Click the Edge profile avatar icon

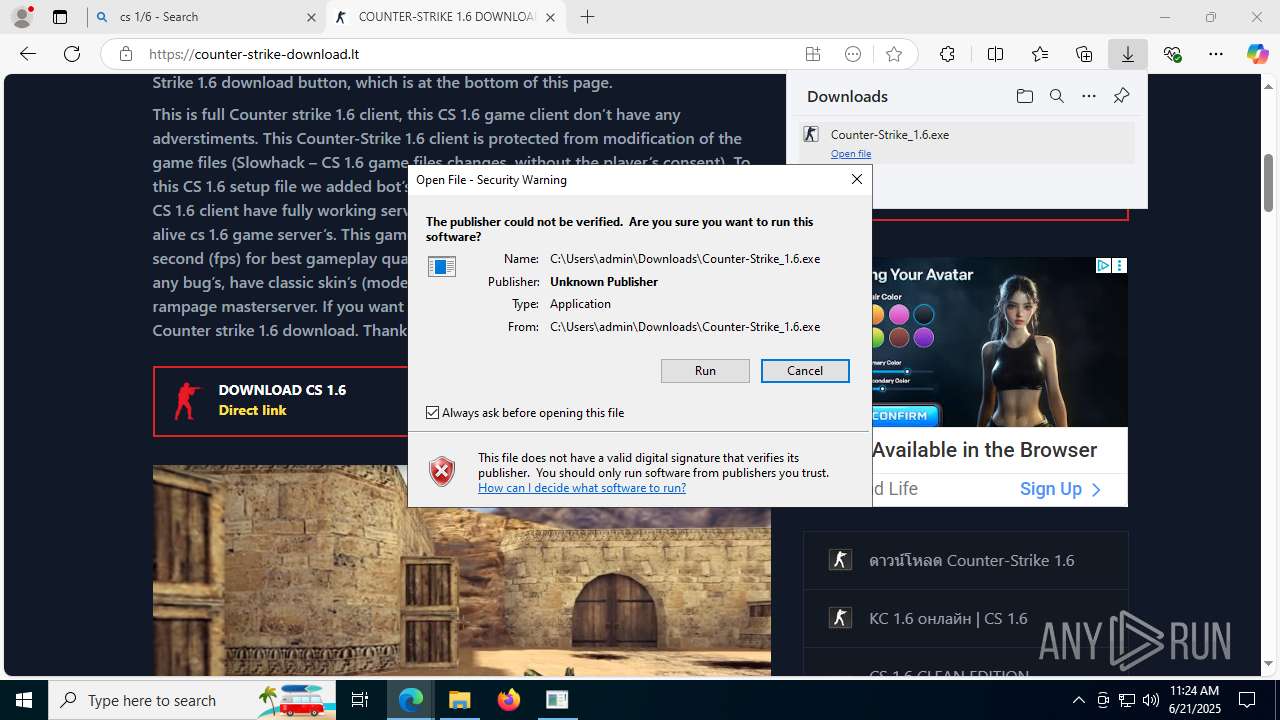tap(21, 17)
